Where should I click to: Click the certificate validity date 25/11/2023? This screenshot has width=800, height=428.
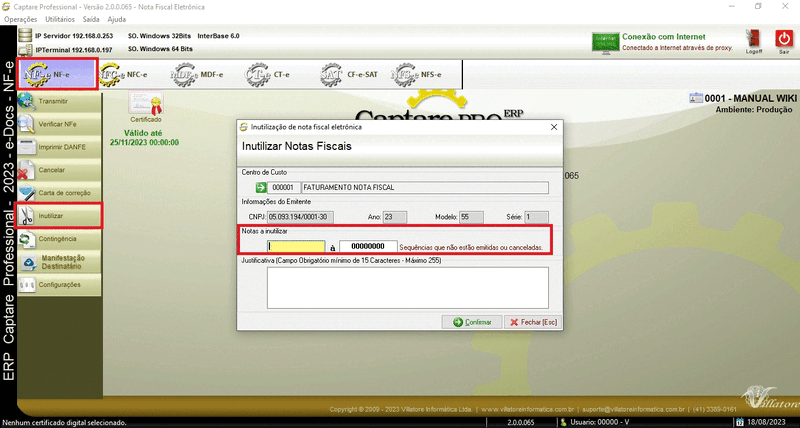(x=144, y=142)
